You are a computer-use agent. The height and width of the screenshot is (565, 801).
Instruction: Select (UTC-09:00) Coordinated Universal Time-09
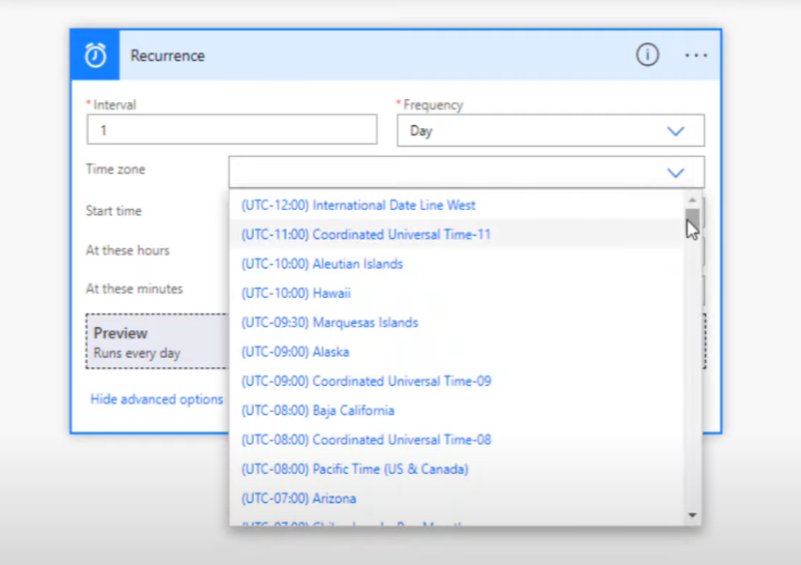(x=456, y=381)
